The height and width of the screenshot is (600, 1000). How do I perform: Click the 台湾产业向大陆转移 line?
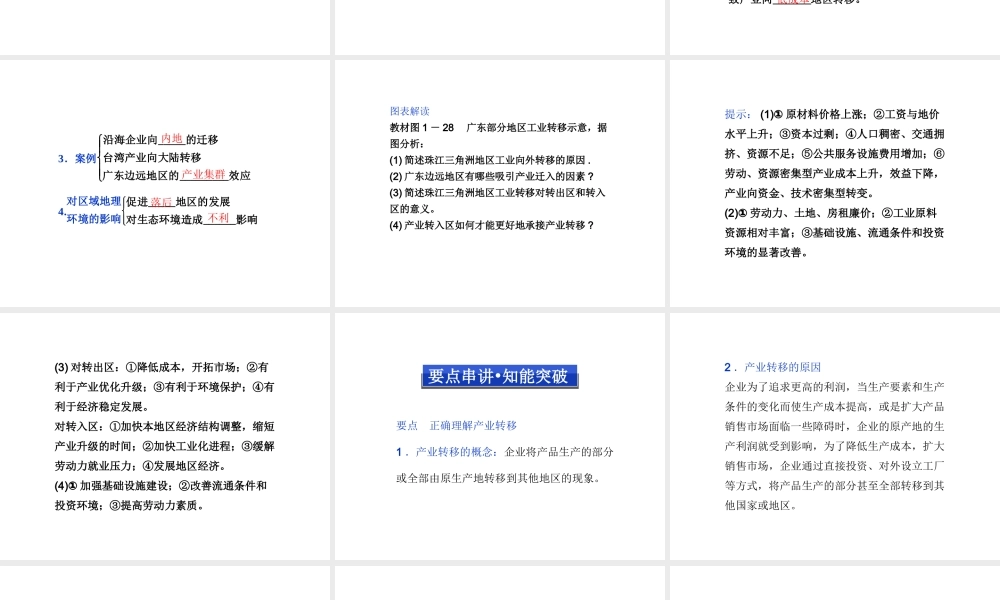coord(152,157)
